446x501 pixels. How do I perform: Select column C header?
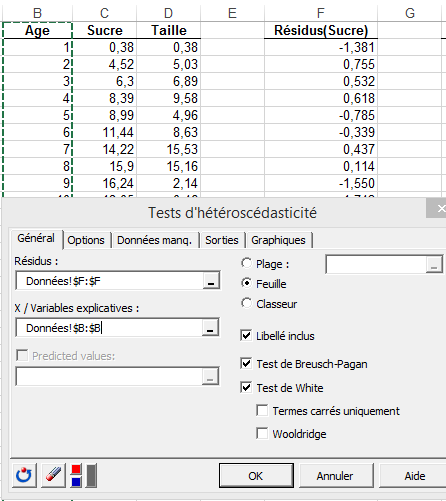(105, 13)
